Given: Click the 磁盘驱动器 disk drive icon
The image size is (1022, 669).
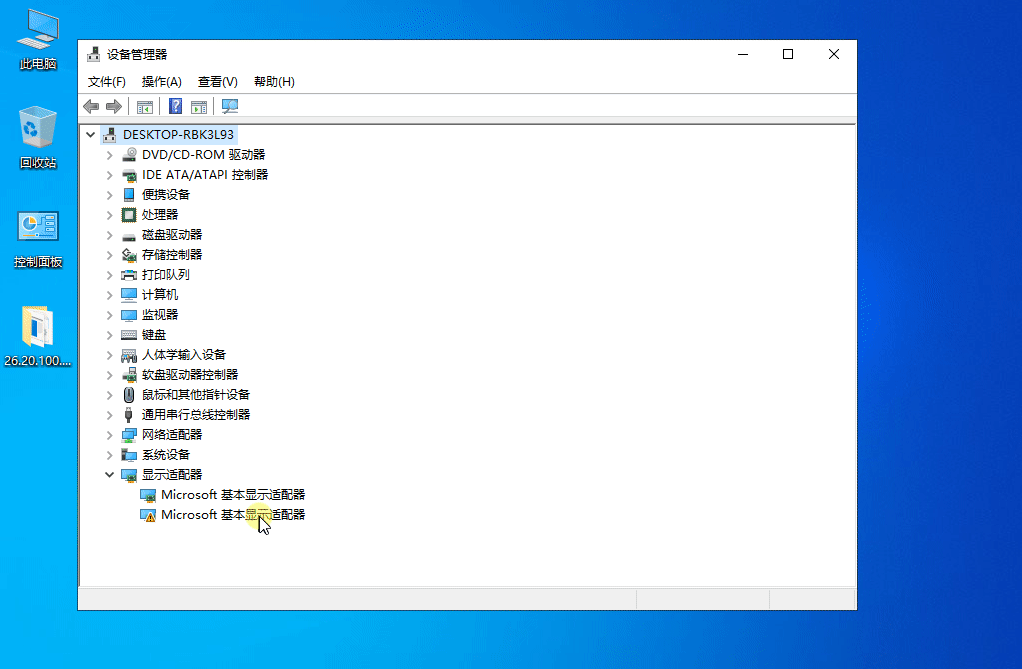Looking at the screenshot, I should click(x=129, y=235).
